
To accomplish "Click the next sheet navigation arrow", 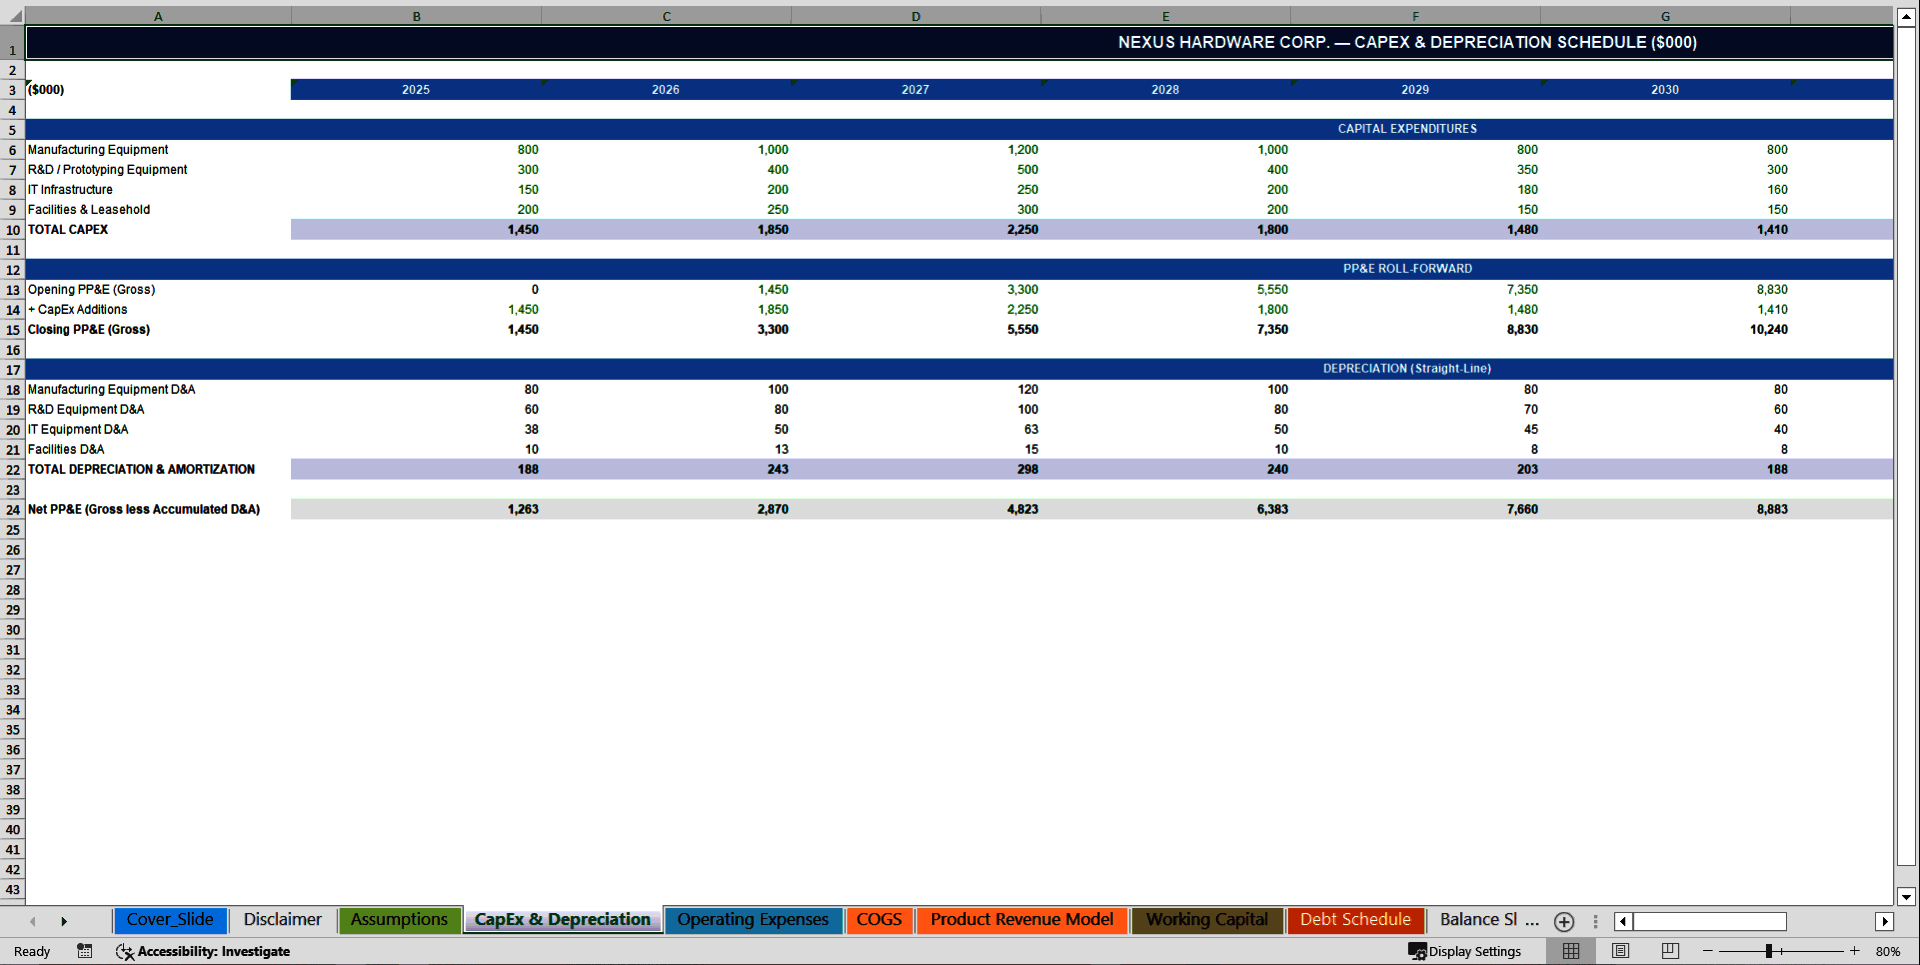I will [x=64, y=921].
